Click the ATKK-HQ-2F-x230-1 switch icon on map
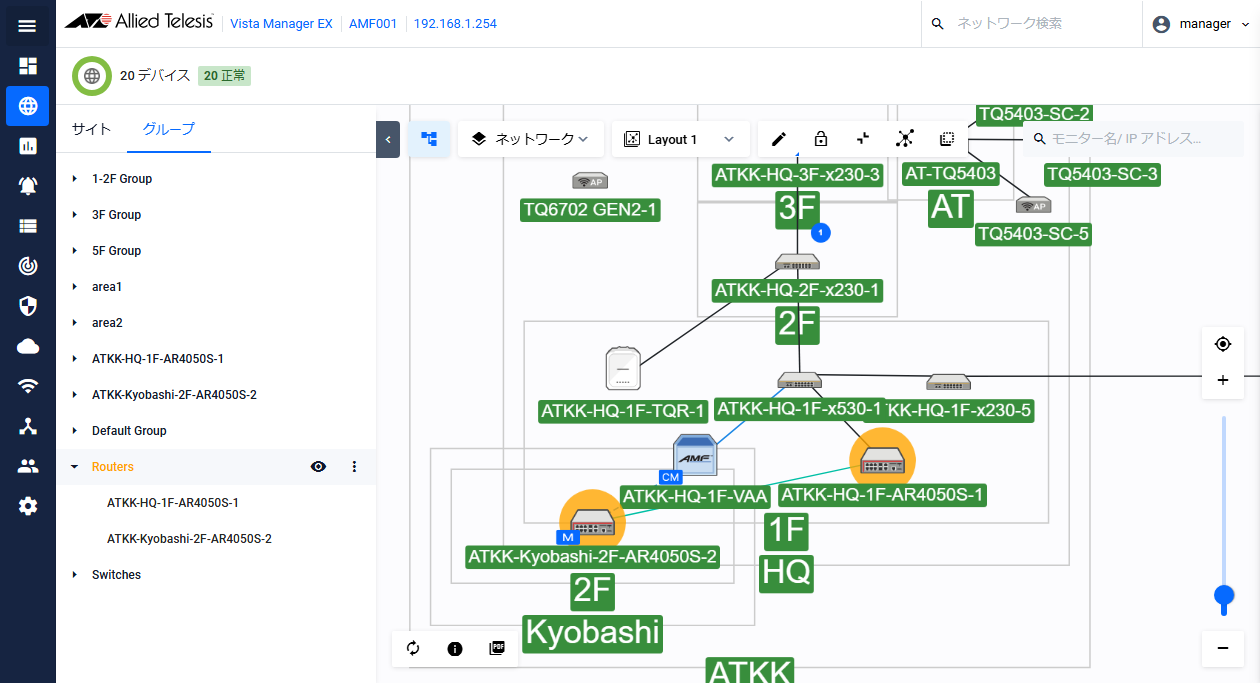This screenshot has height=683, width=1260. click(x=797, y=262)
